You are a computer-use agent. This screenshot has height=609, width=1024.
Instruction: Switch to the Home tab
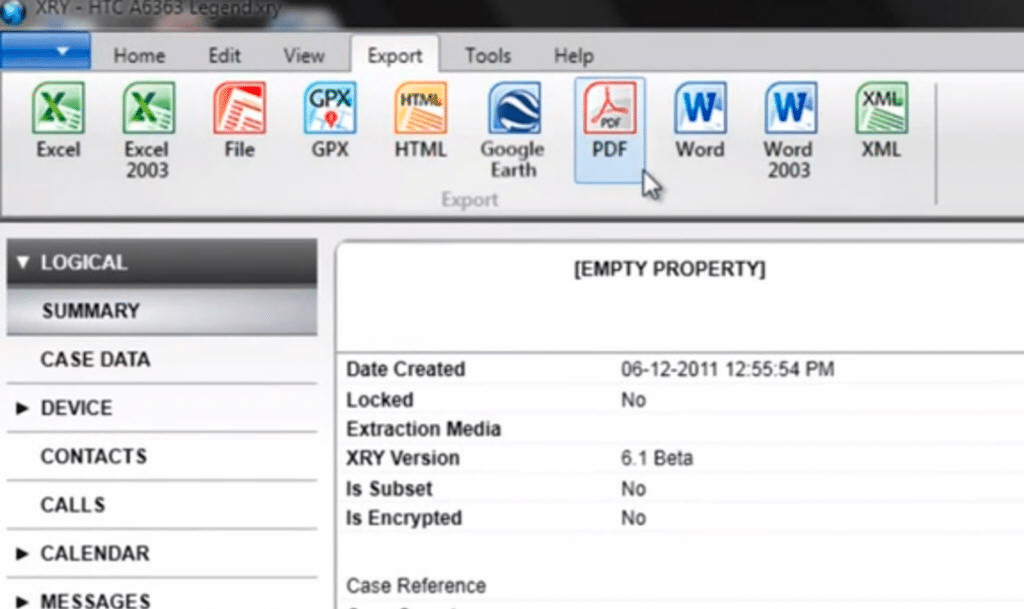[138, 55]
